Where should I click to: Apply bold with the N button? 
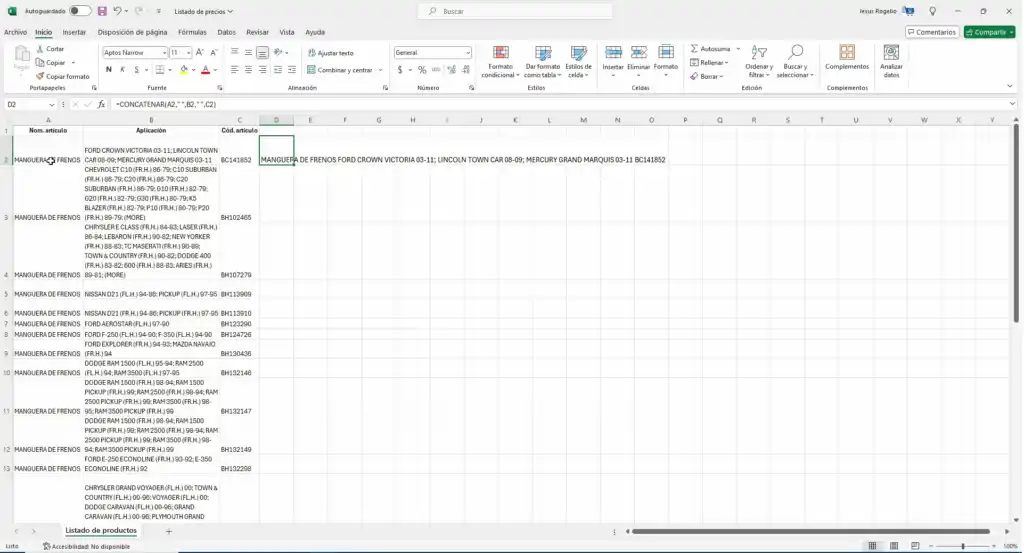point(108,70)
